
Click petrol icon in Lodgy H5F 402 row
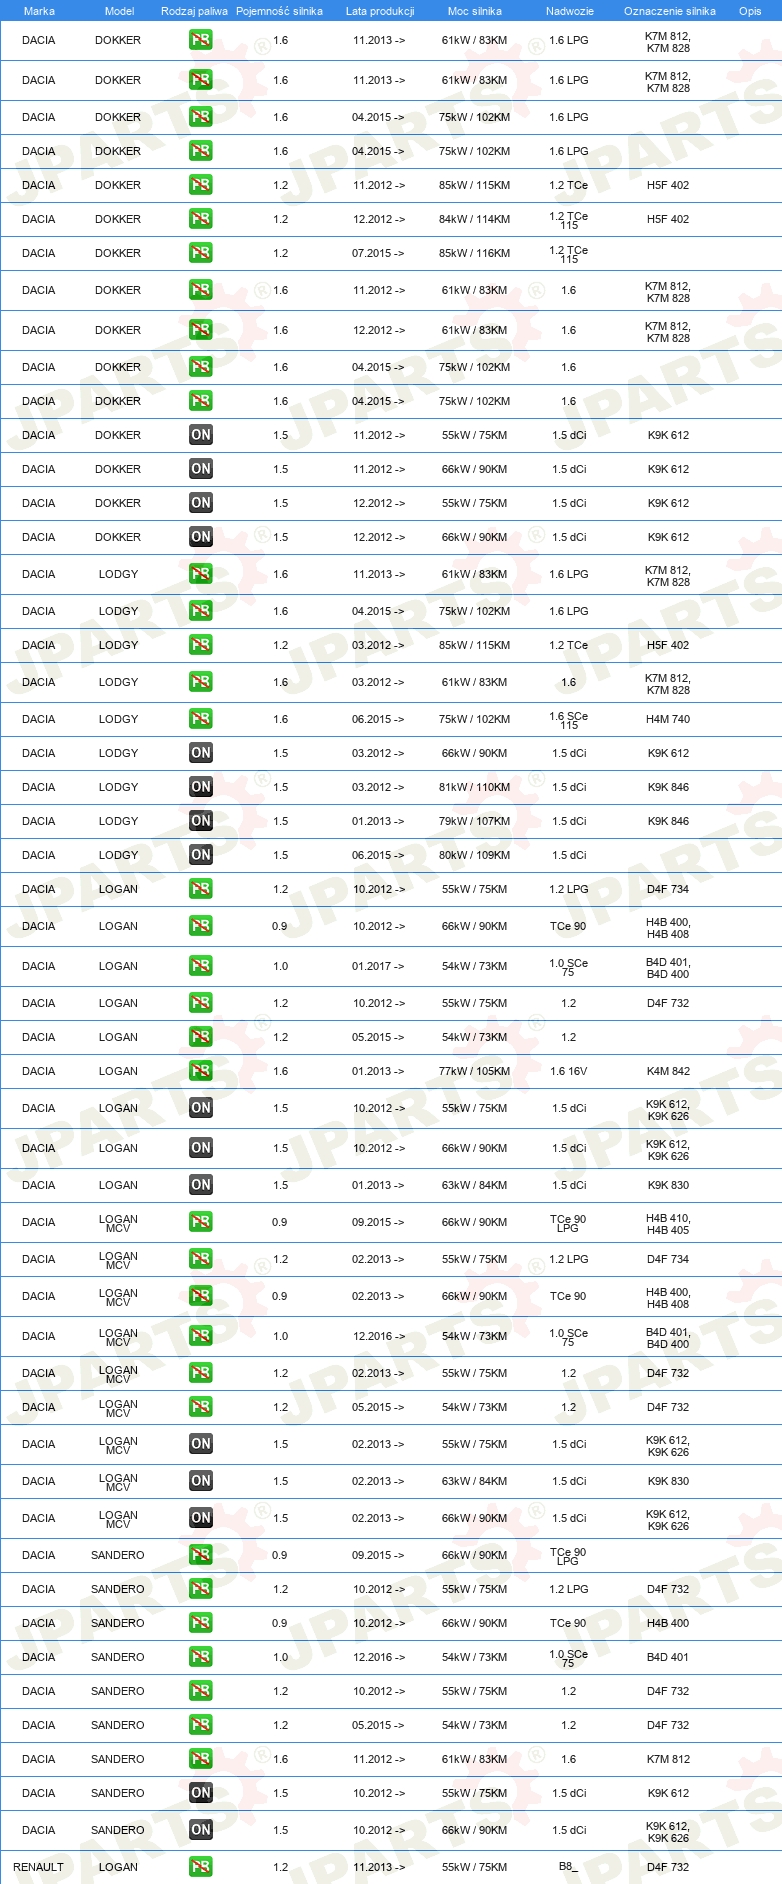tap(201, 645)
